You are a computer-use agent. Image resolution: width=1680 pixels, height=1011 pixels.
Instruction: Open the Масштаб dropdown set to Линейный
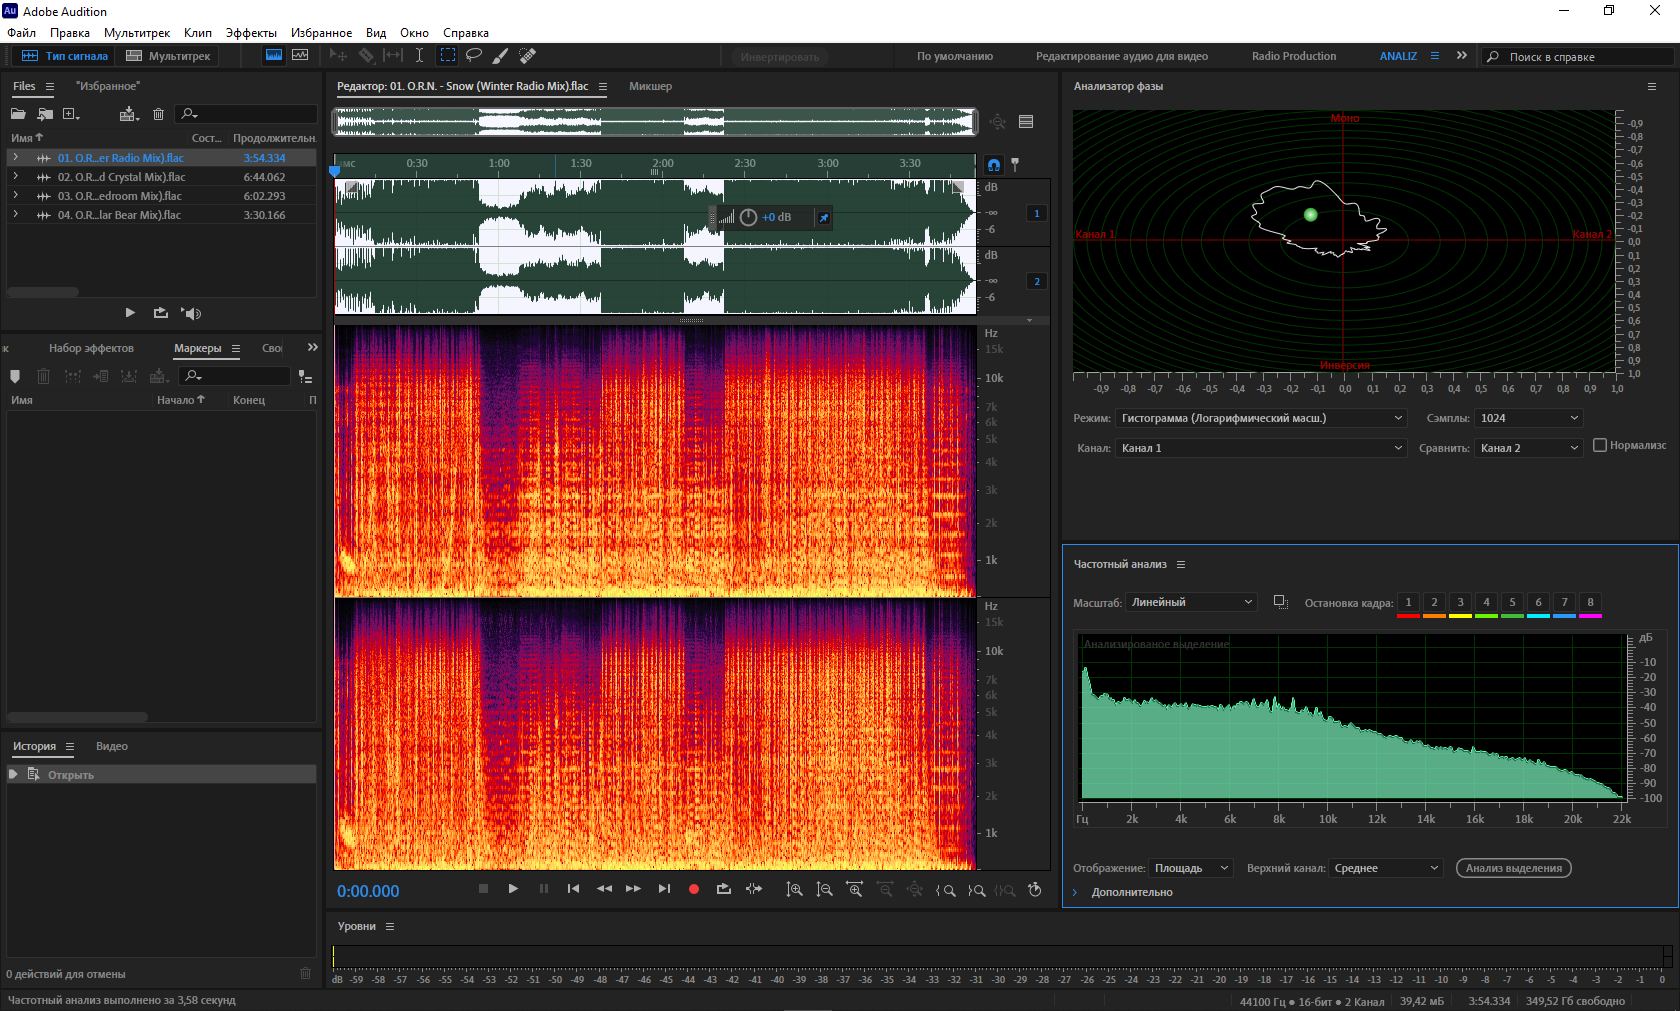(1190, 602)
